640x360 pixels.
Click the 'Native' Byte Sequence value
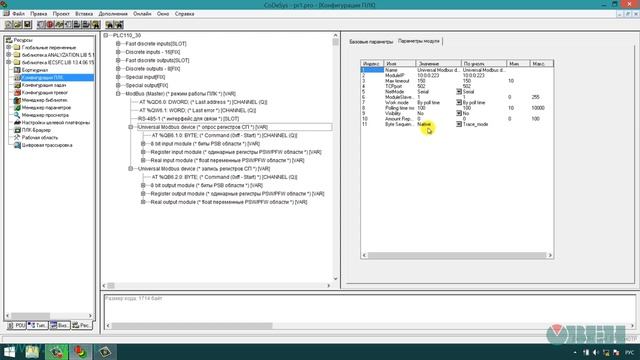click(x=424, y=124)
